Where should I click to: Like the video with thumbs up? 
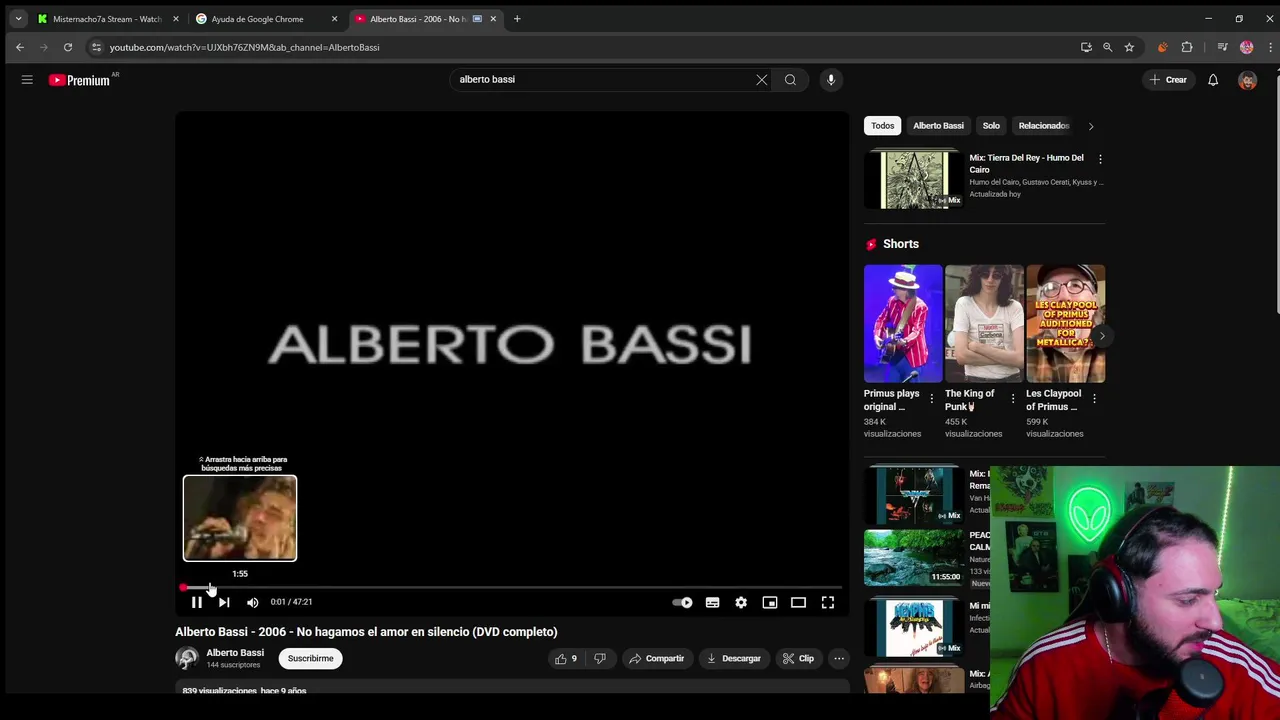566,659
